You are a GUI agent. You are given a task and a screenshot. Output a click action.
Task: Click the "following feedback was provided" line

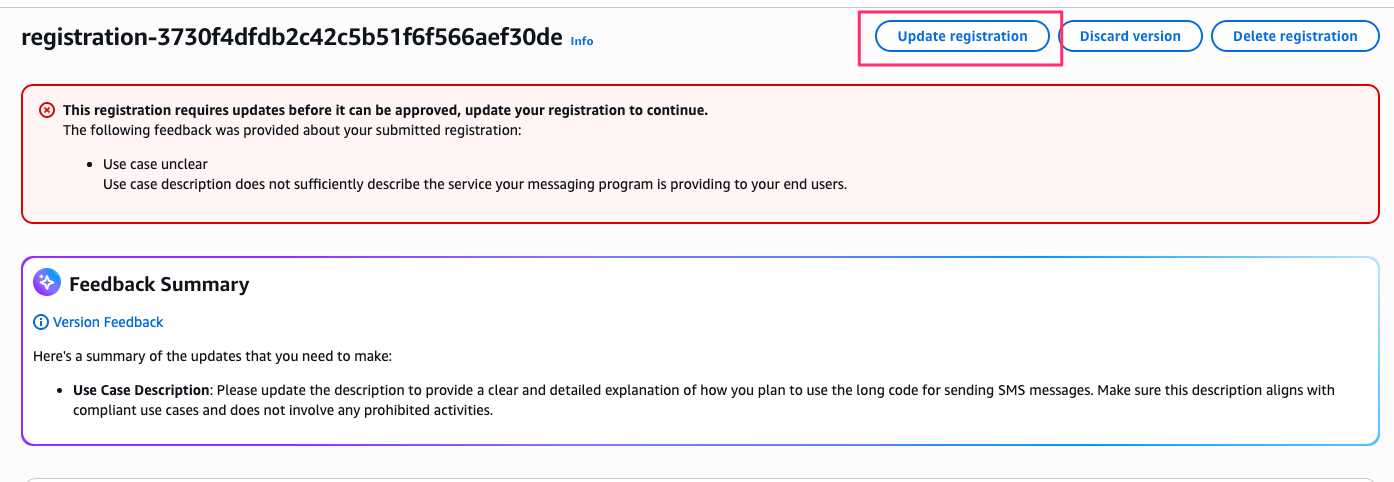(291, 130)
